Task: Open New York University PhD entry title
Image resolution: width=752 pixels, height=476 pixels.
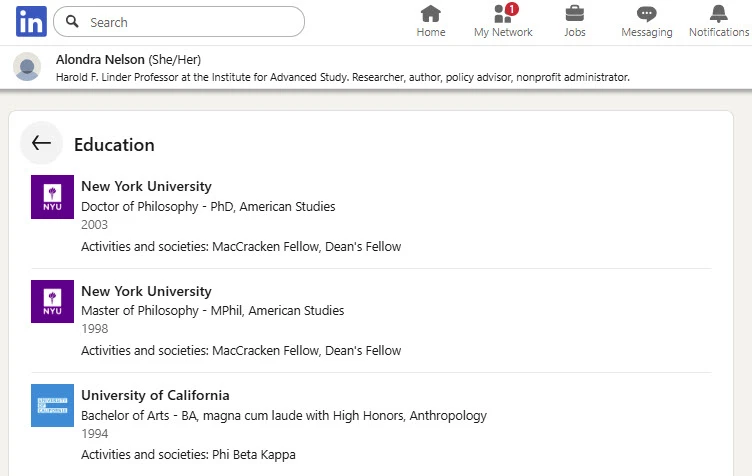Action: pos(146,186)
